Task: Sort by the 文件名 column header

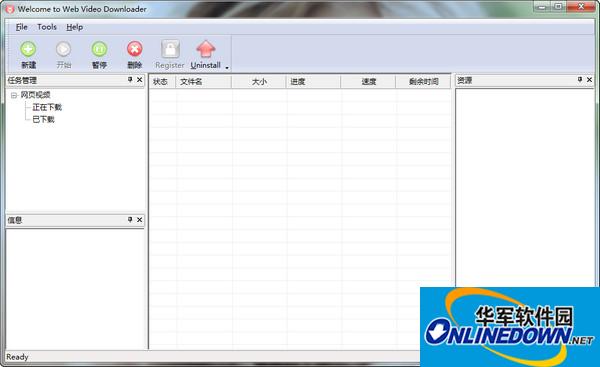Action: click(x=204, y=82)
